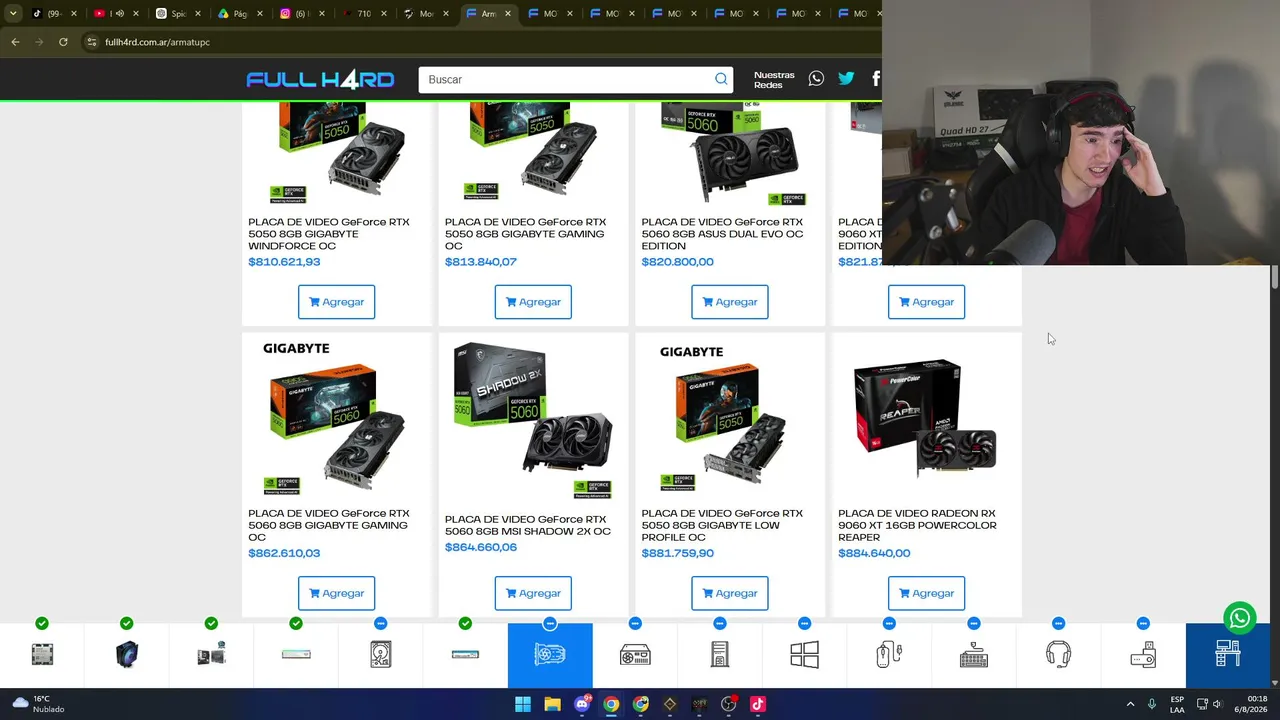Focus the browser address bar
Viewport: 1280px width, 720px height.
(480, 42)
